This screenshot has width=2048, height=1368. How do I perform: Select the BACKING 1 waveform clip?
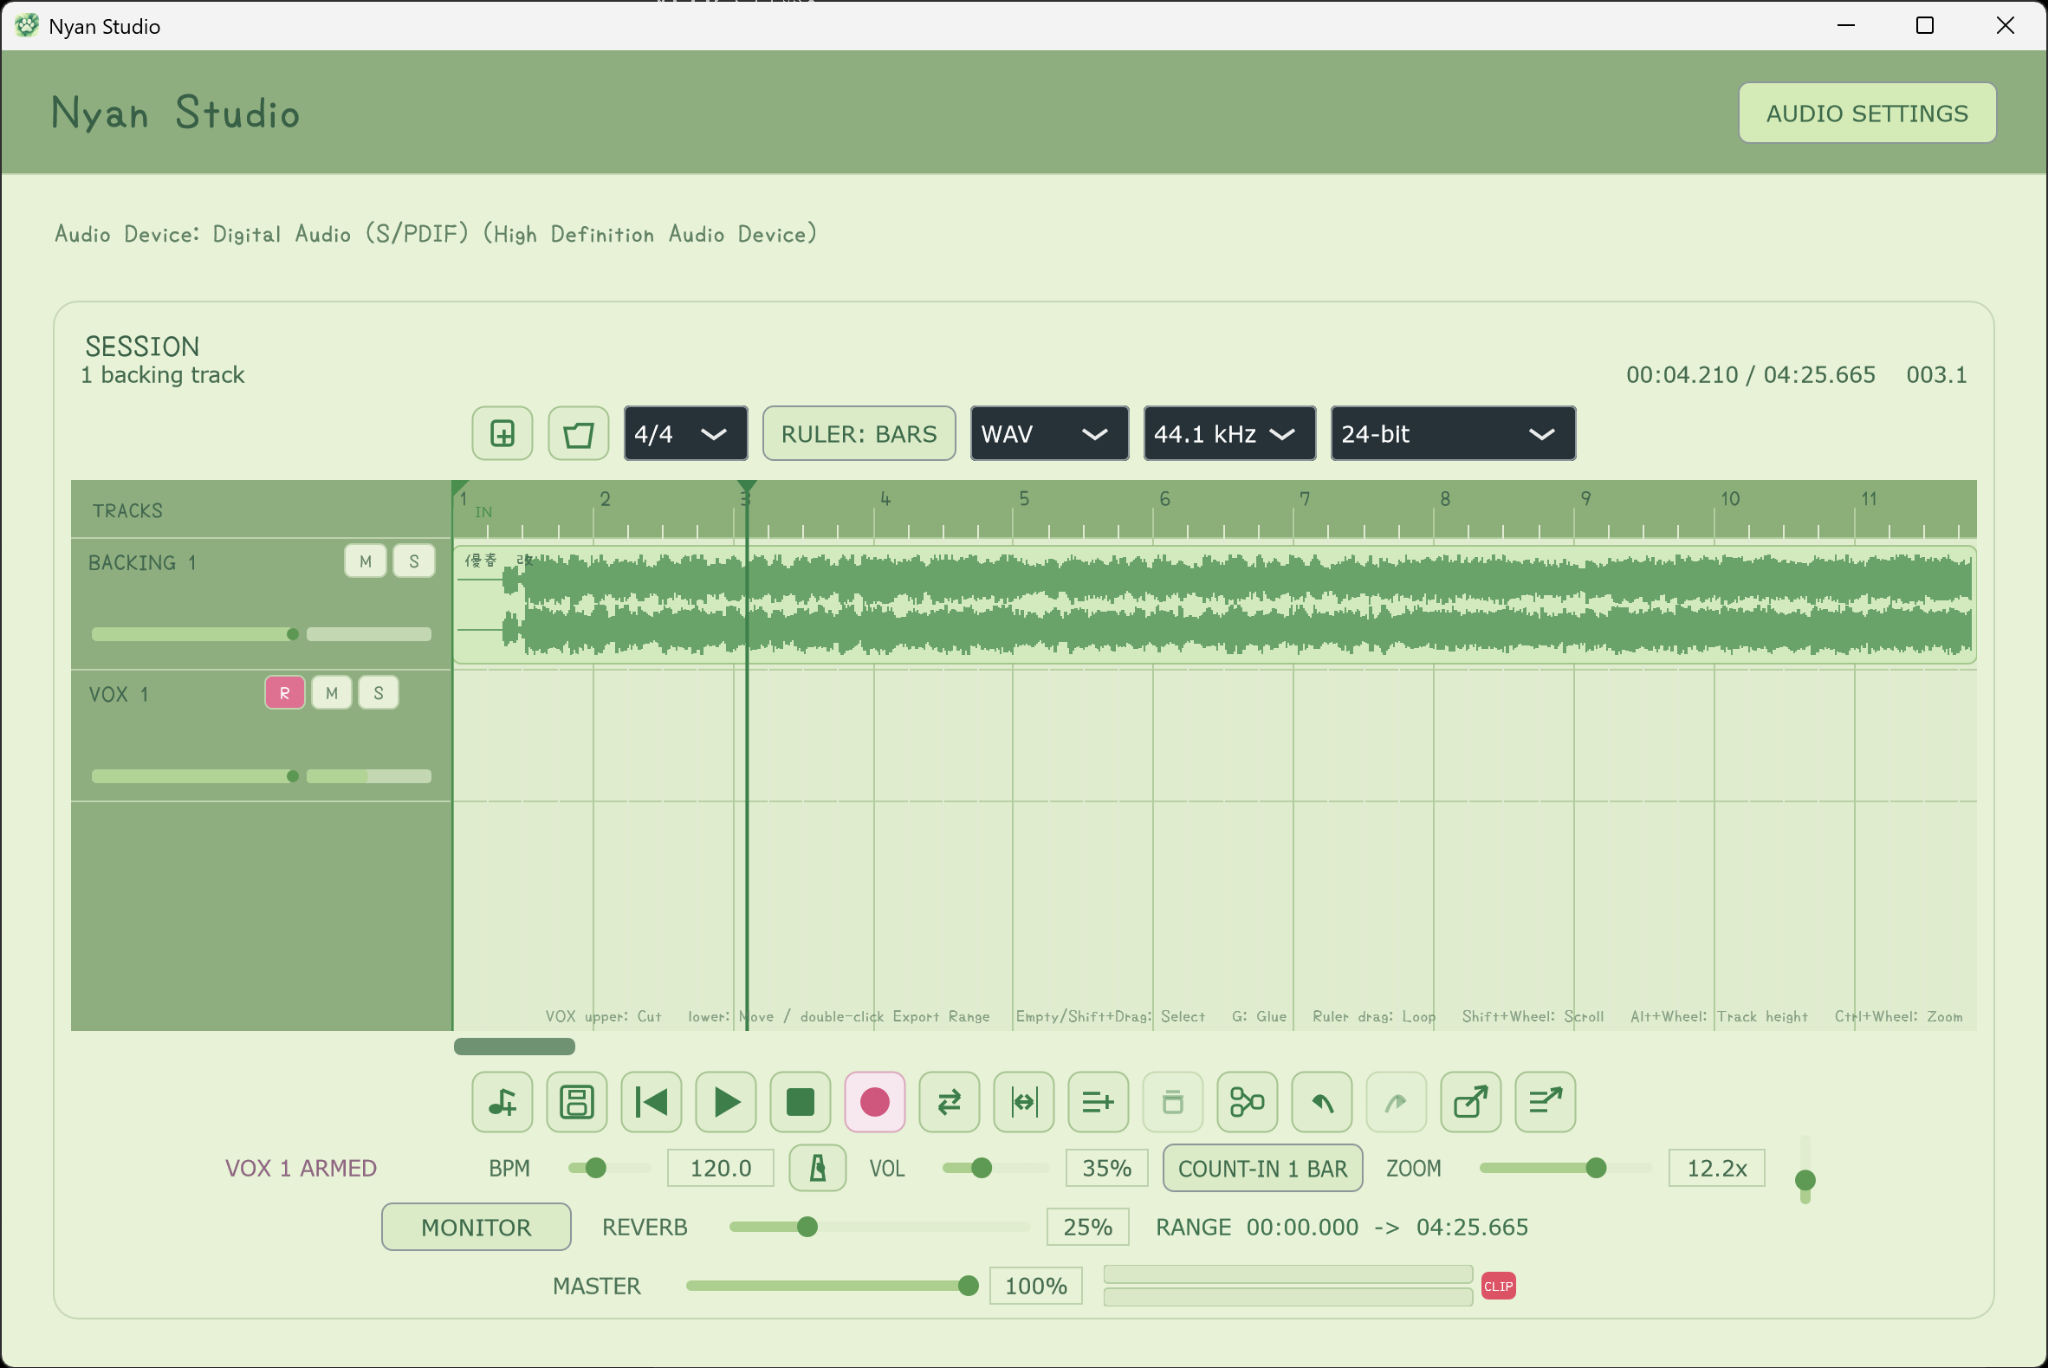pyautogui.click(x=1215, y=605)
